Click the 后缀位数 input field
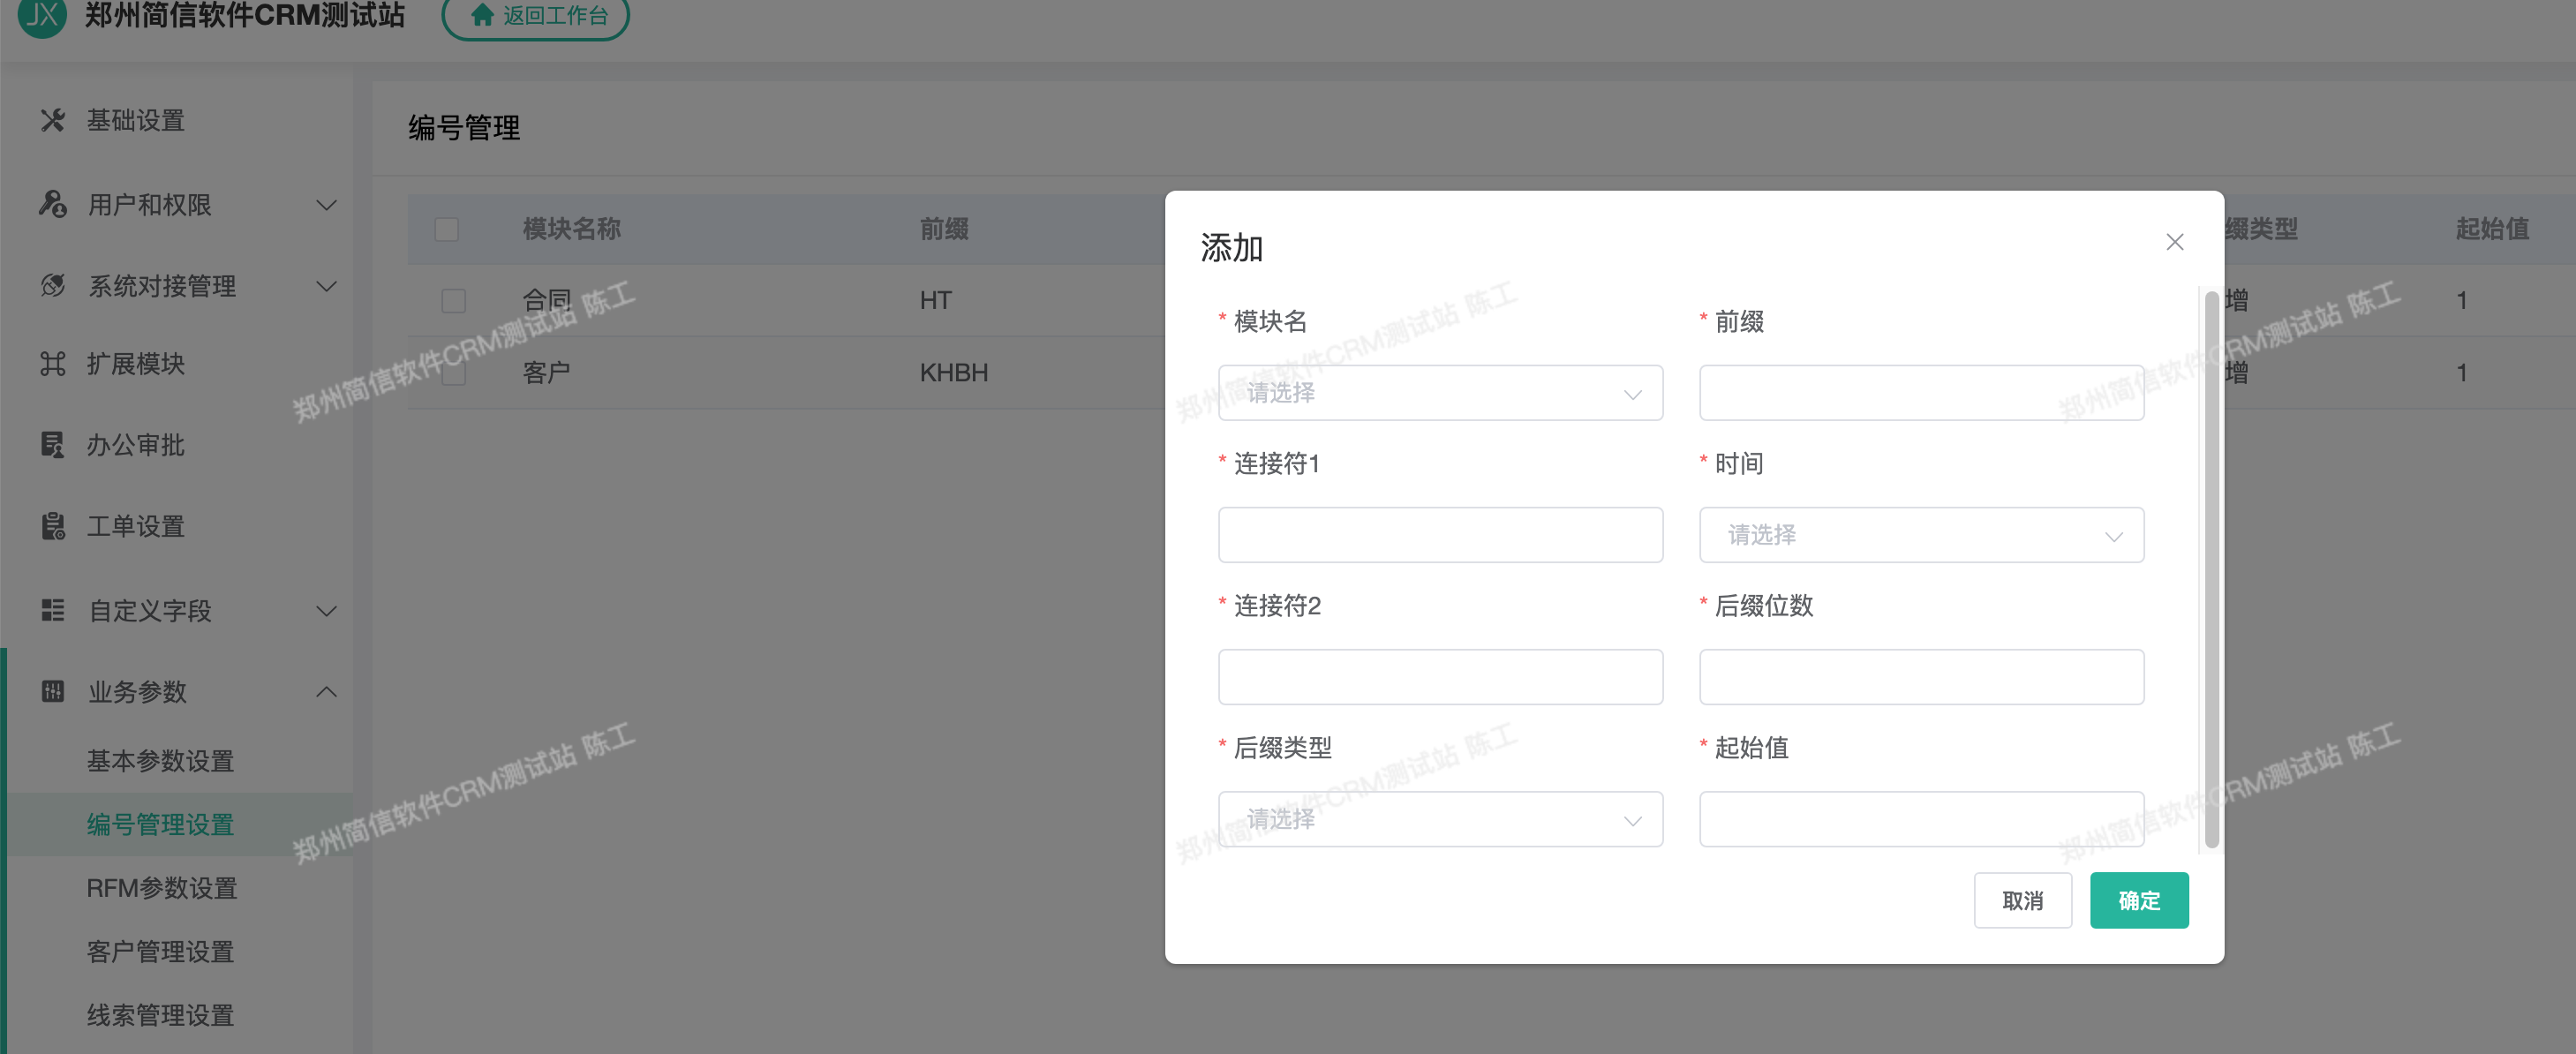2576x1054 pixels. click(x=1921, y=677)
